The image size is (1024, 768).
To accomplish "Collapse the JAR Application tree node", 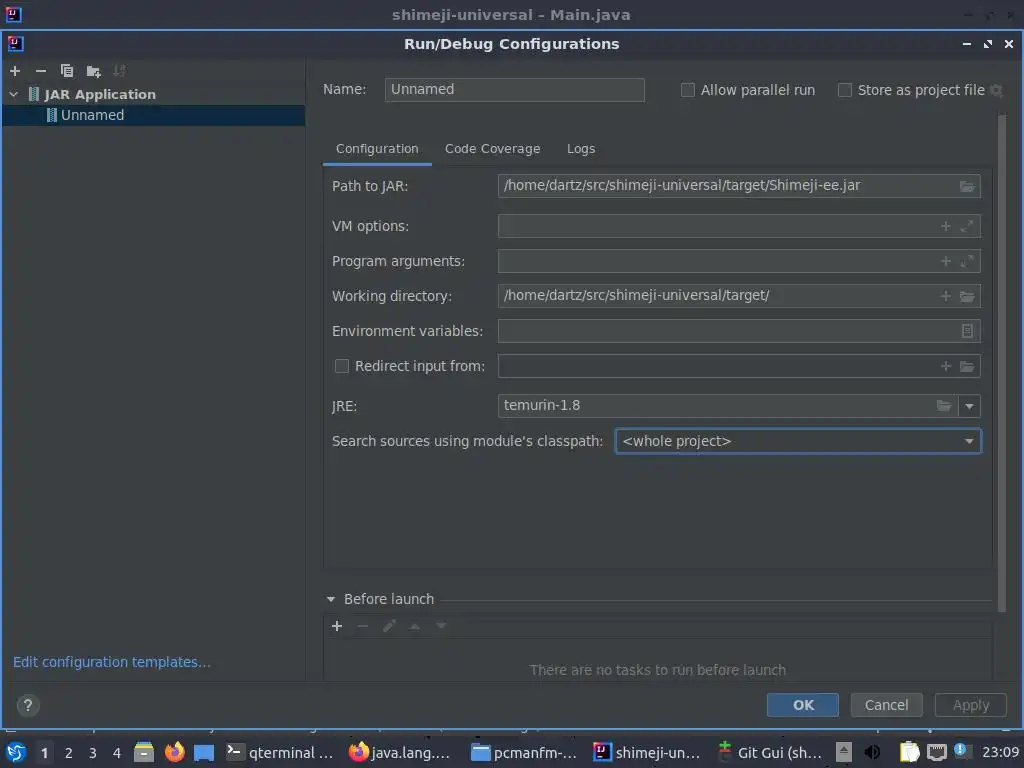I will (x=14, y=95).
